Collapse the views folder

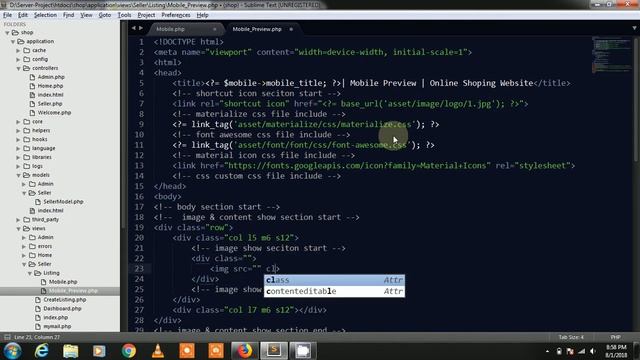(18, 229)
